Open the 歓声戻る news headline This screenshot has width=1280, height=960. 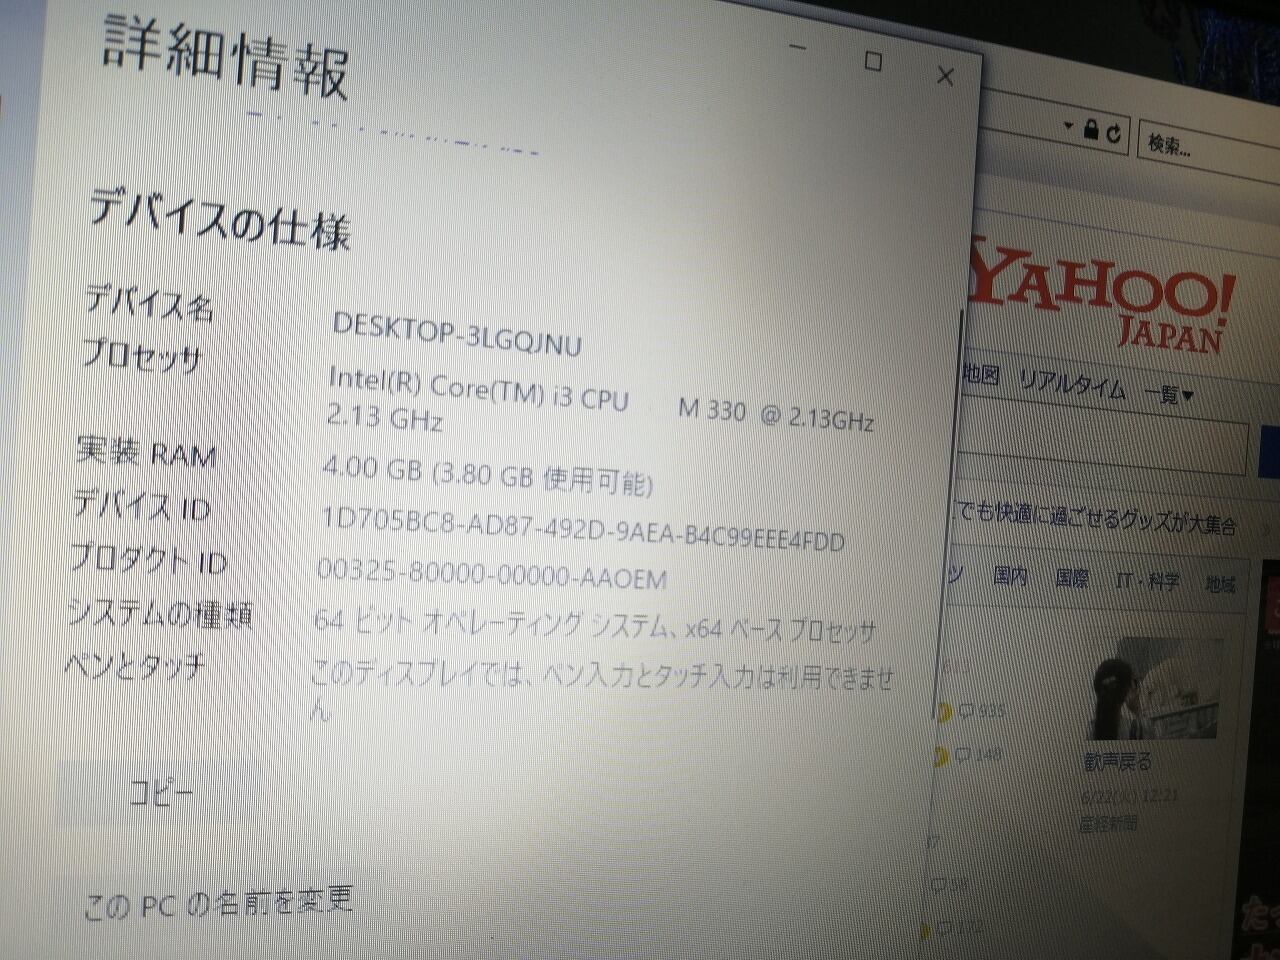pos(1118,761)
